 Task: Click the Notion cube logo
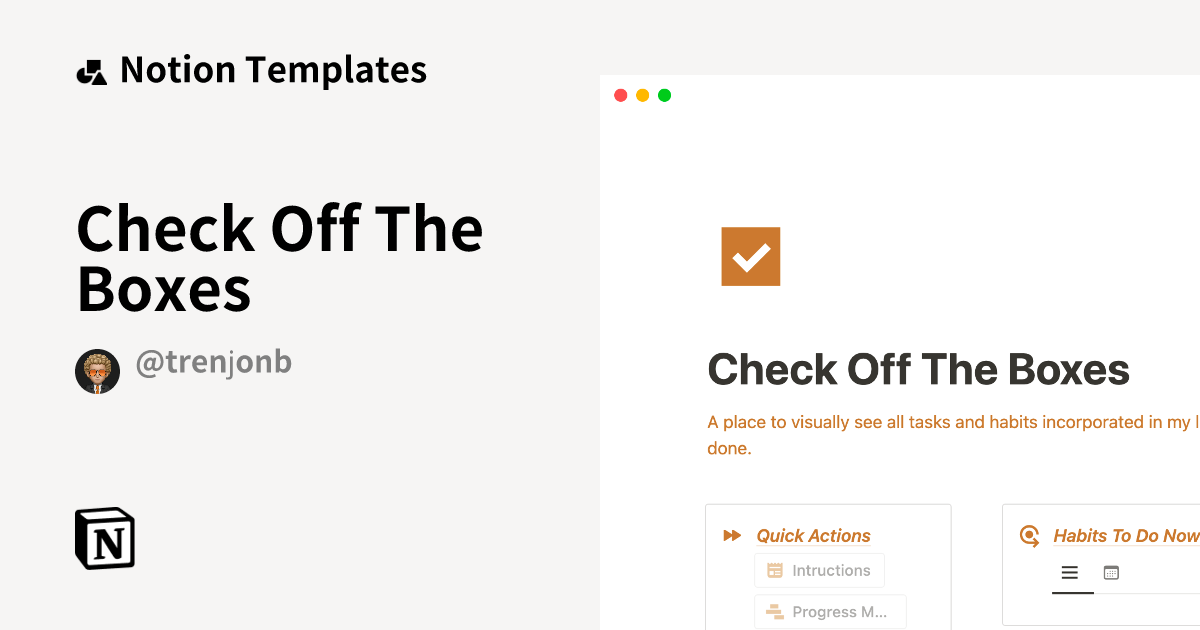(x=105, y=539)
